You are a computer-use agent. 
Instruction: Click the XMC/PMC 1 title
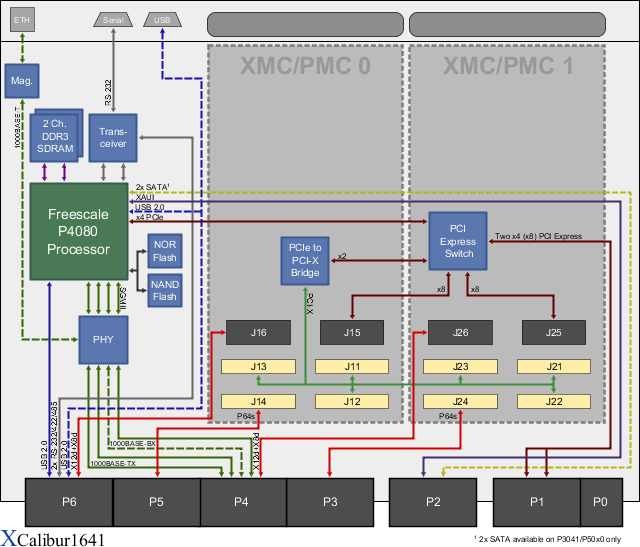[508, 66]
